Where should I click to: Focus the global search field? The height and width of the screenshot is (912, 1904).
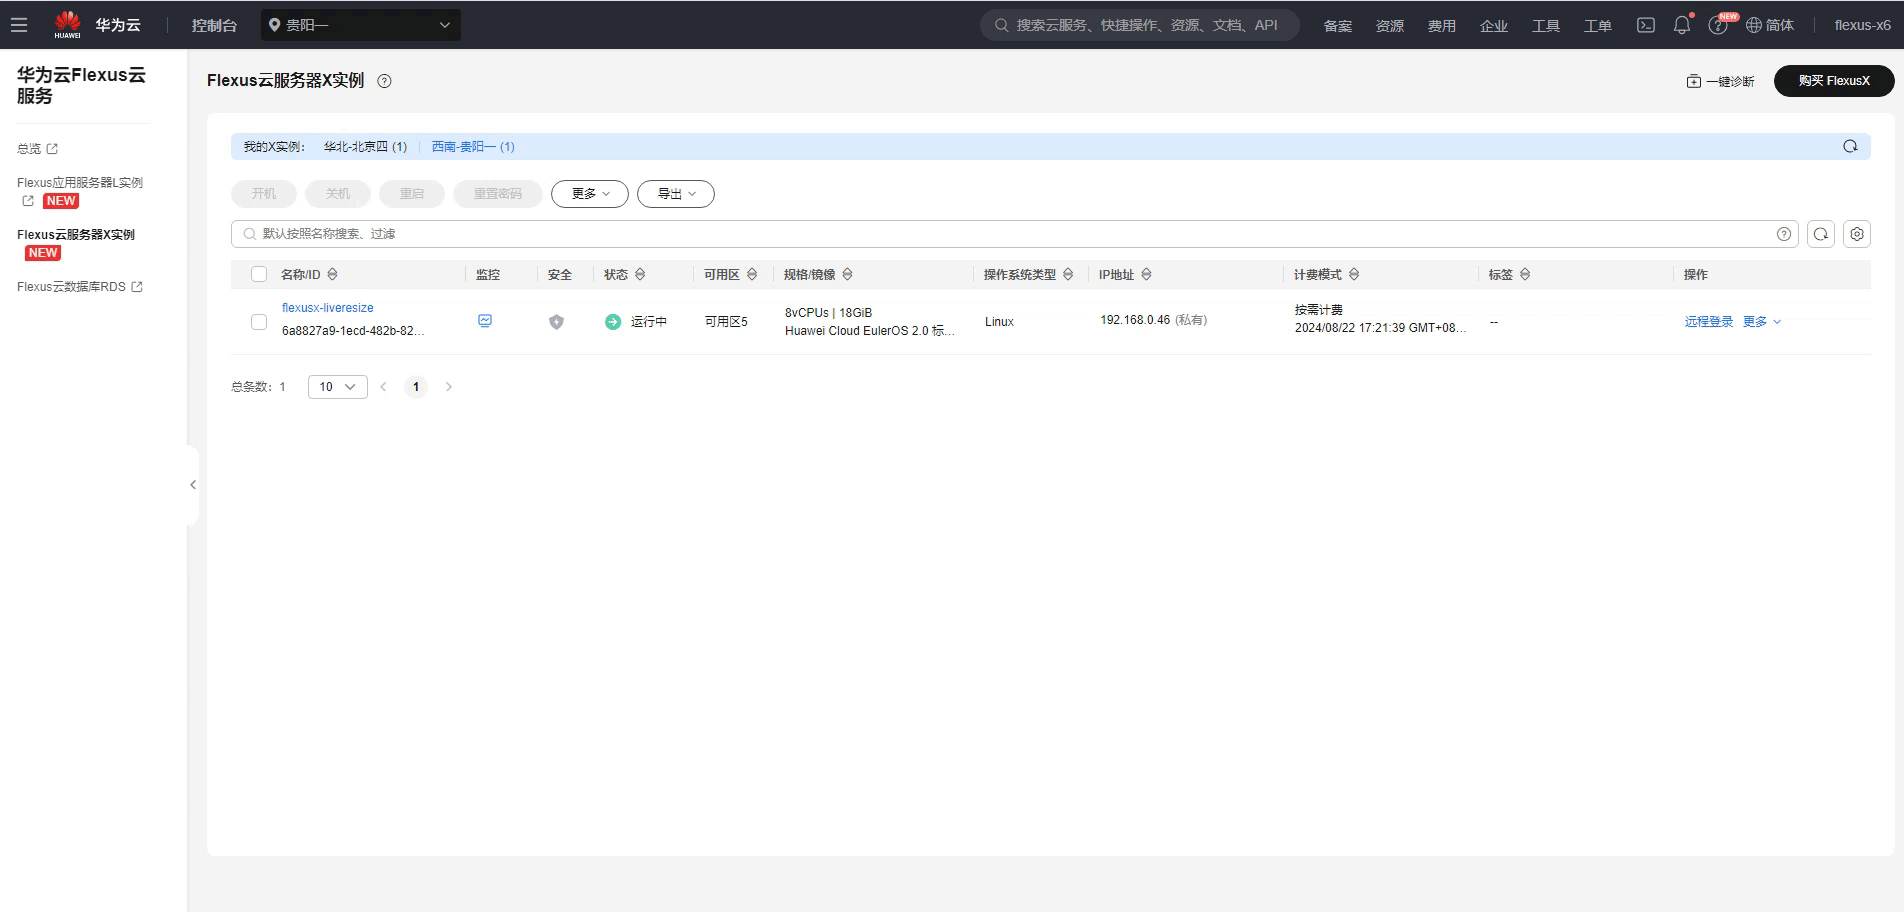1140,25
